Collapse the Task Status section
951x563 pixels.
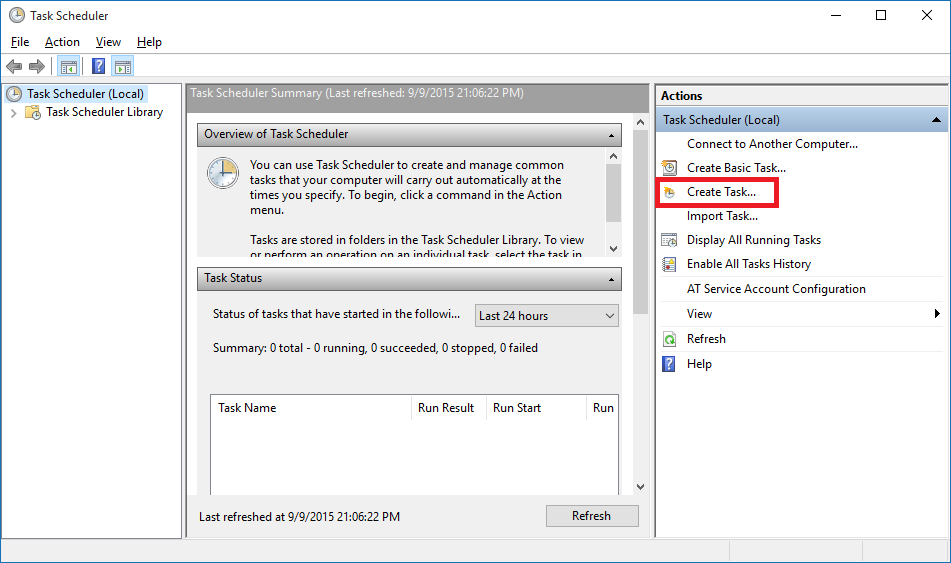pos(611,279)
